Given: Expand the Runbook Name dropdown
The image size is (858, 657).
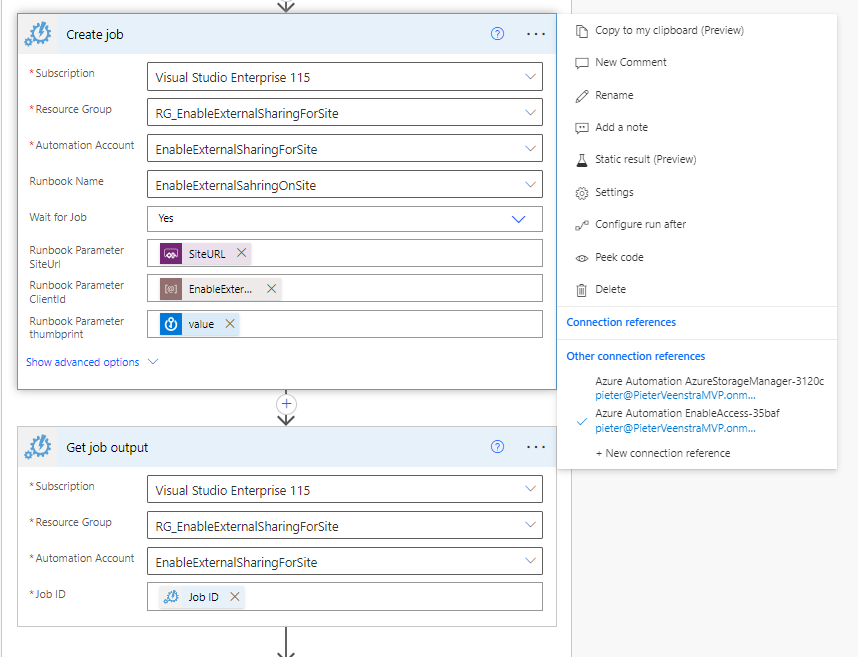Looking at the screenshot, I should click(x=530, y=185).
